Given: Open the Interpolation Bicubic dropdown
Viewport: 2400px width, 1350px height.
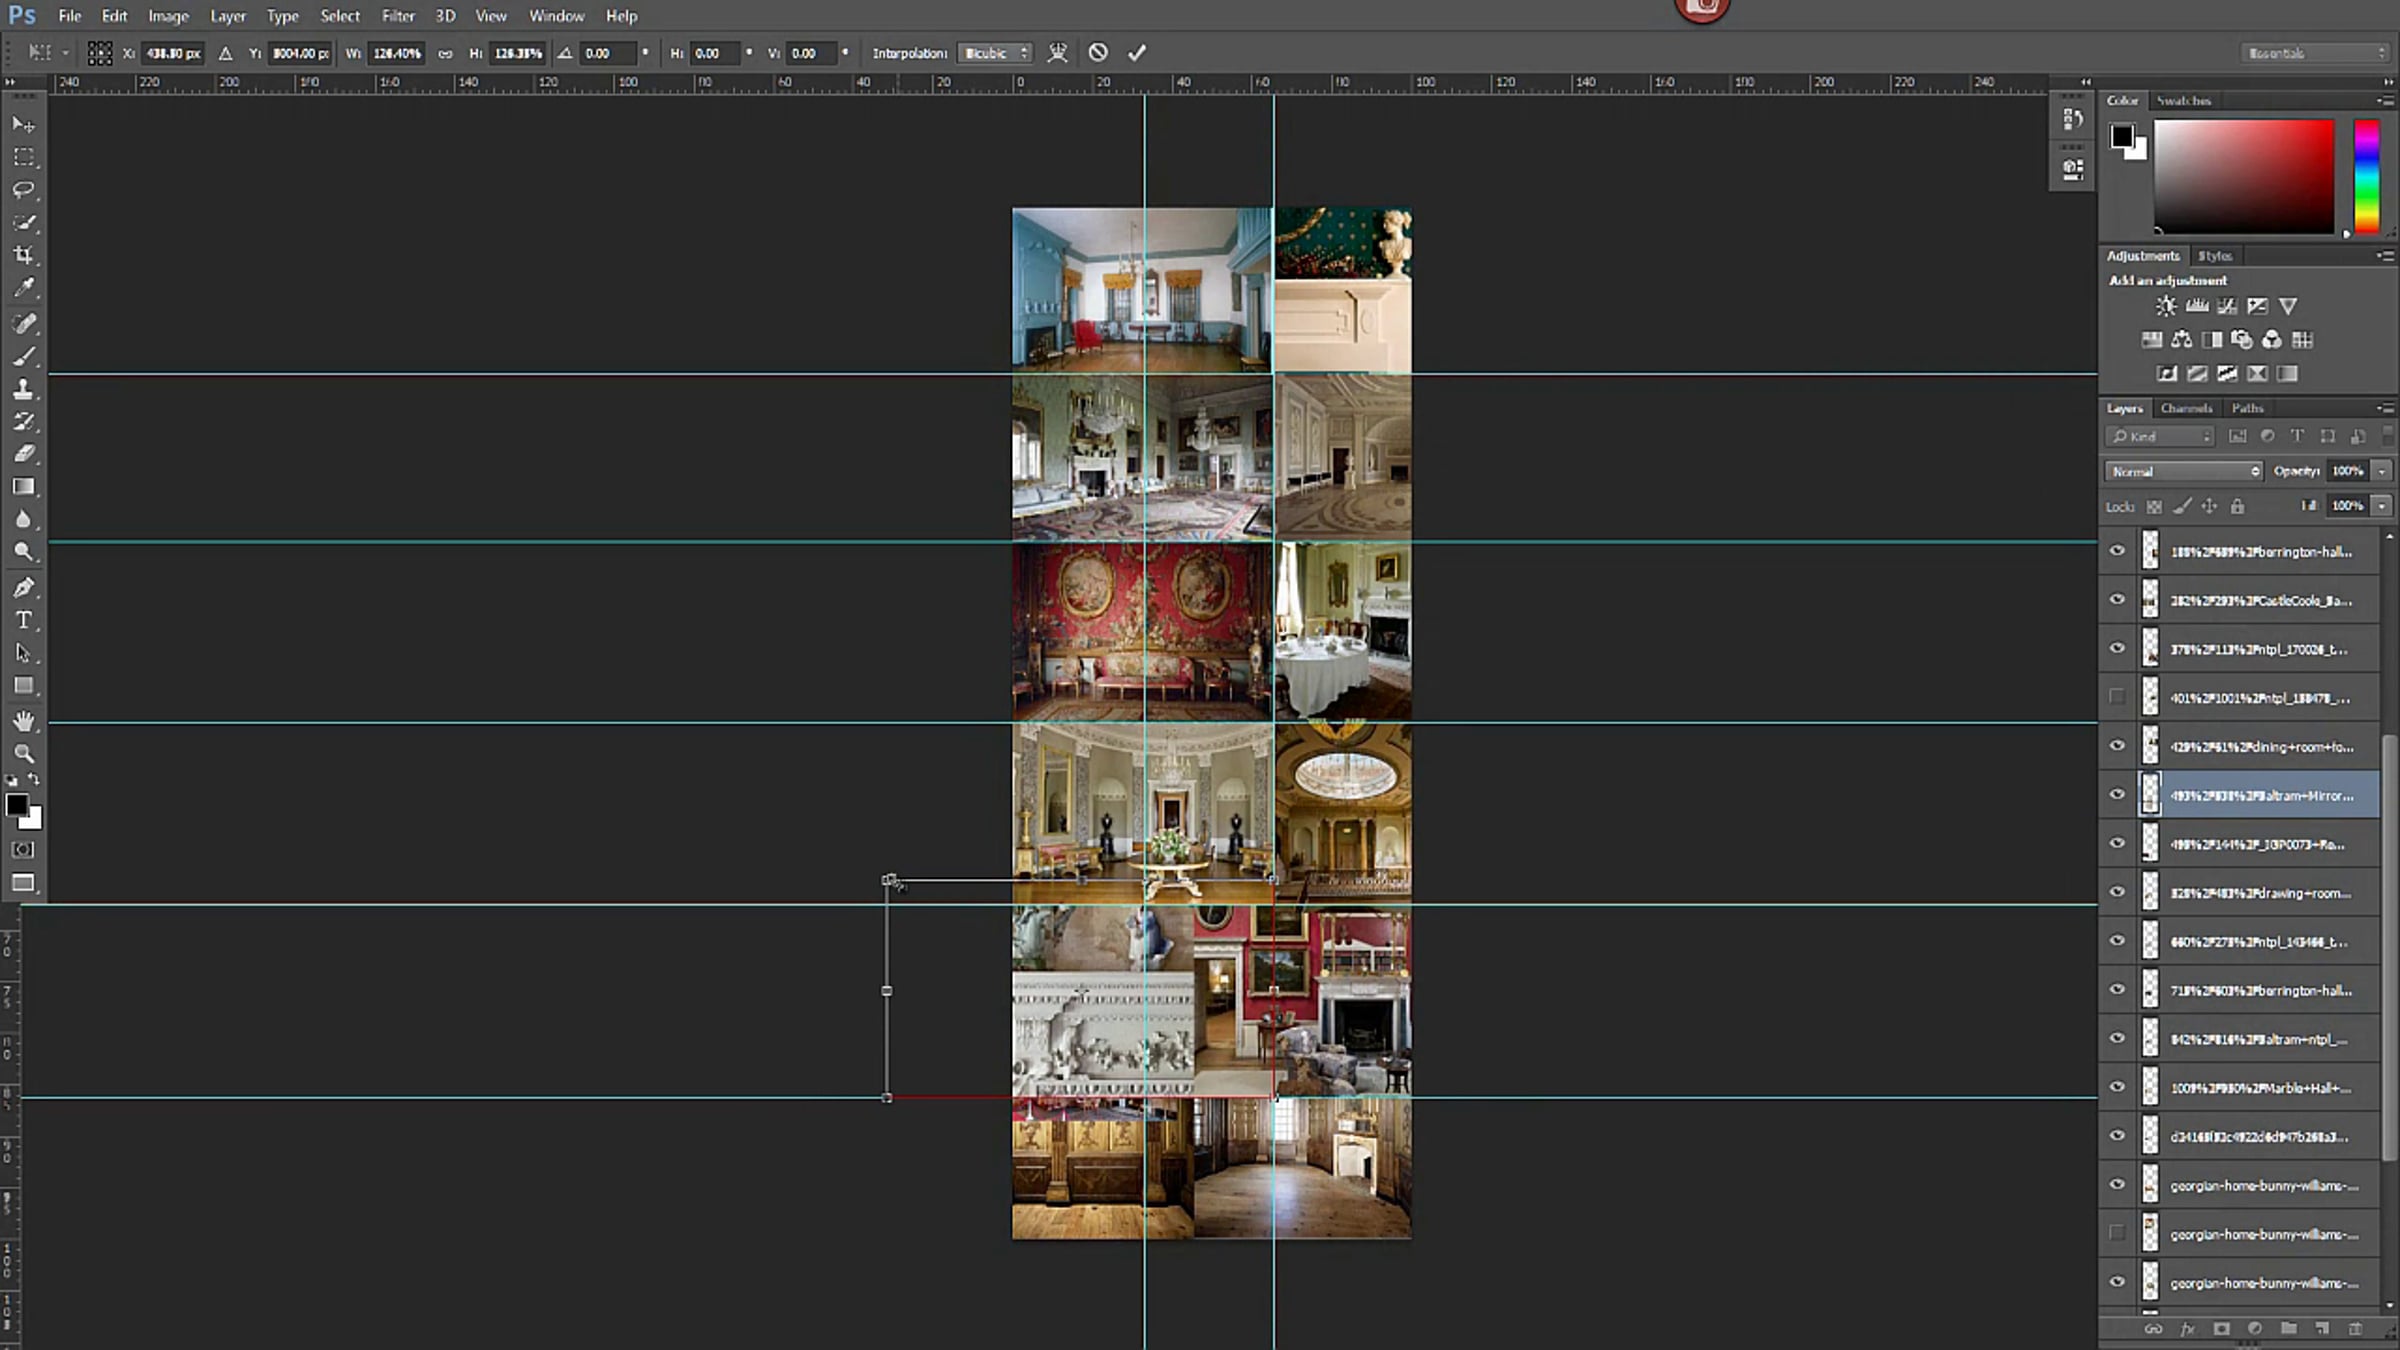Looking at the screenshot, I should pos(994,53).
